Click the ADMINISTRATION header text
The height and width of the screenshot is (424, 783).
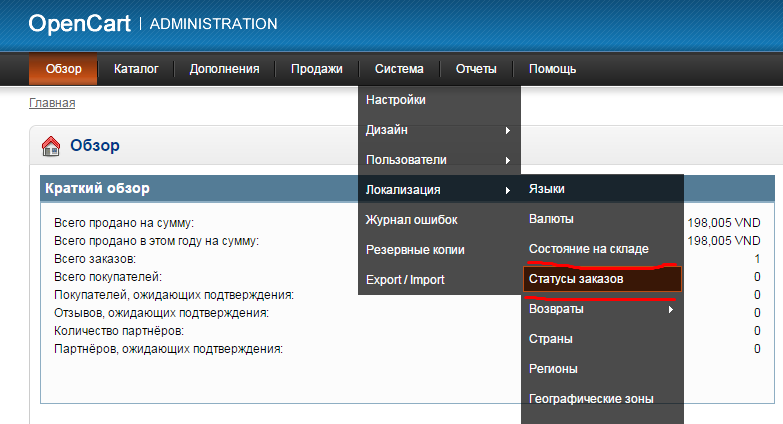213,24
